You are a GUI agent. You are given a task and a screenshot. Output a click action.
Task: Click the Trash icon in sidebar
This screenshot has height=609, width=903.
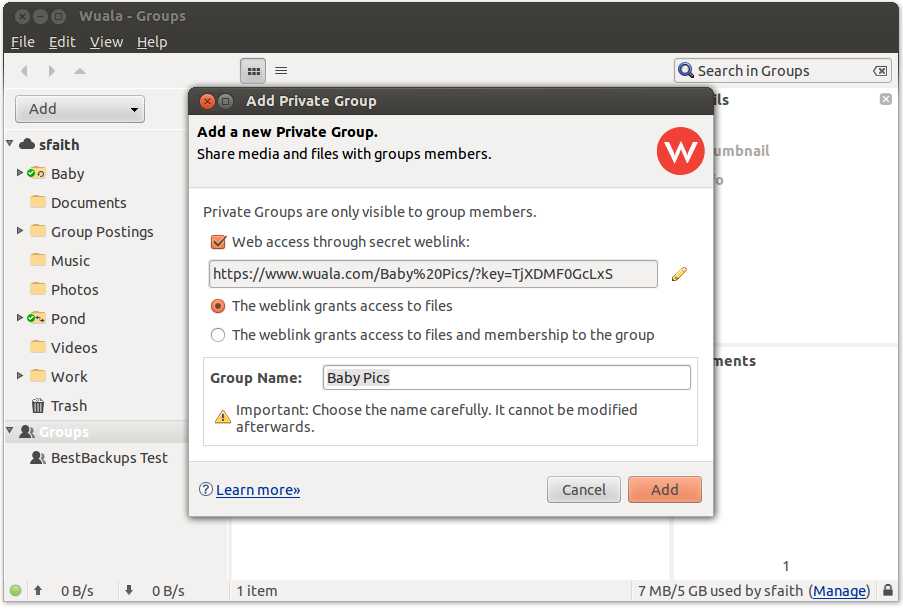[x=38, y=406]
